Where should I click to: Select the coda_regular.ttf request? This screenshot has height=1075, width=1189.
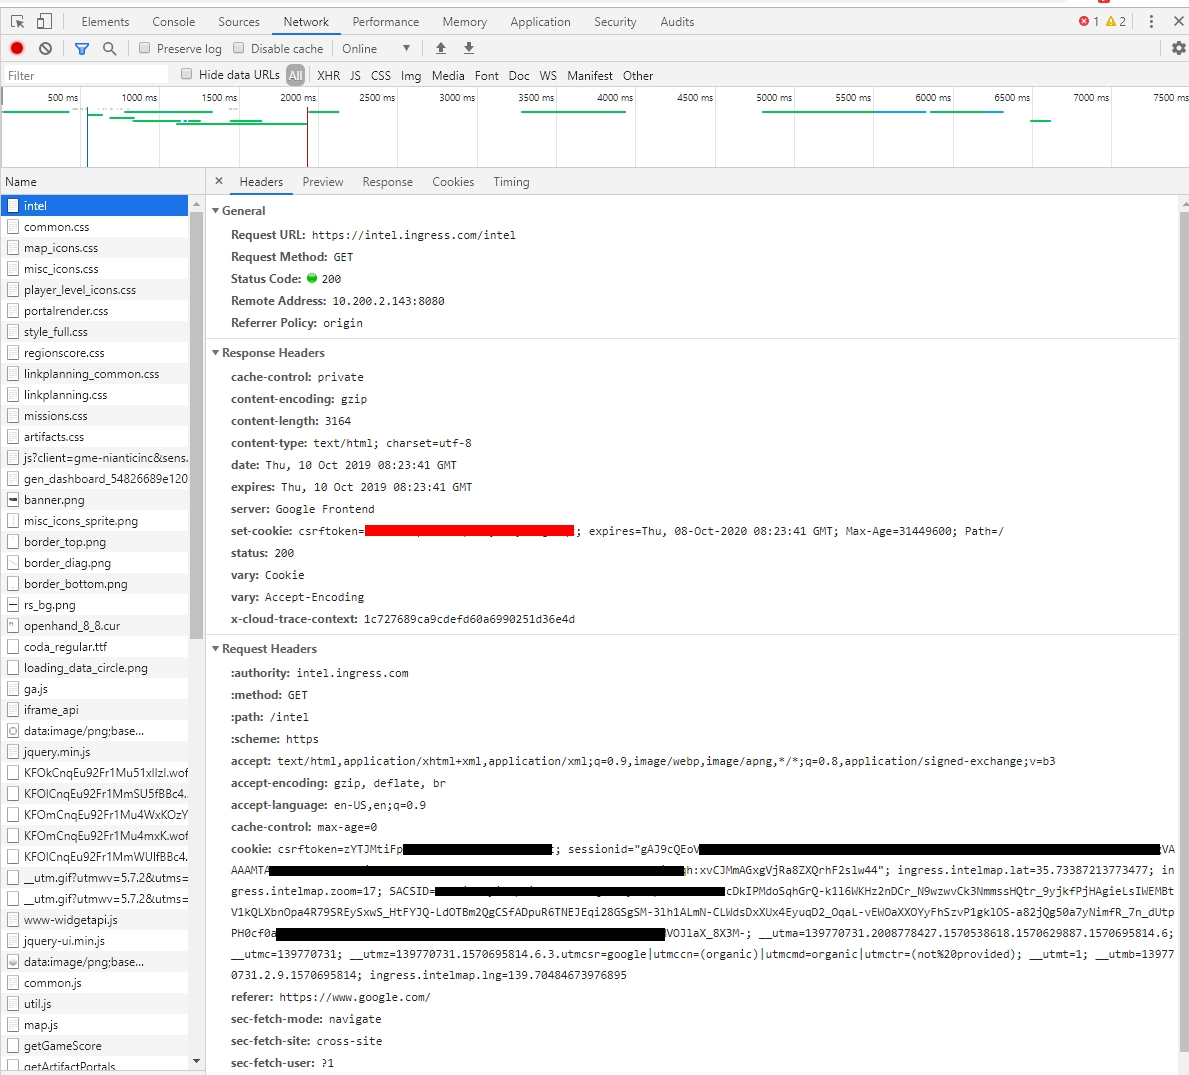pos(95,647)
